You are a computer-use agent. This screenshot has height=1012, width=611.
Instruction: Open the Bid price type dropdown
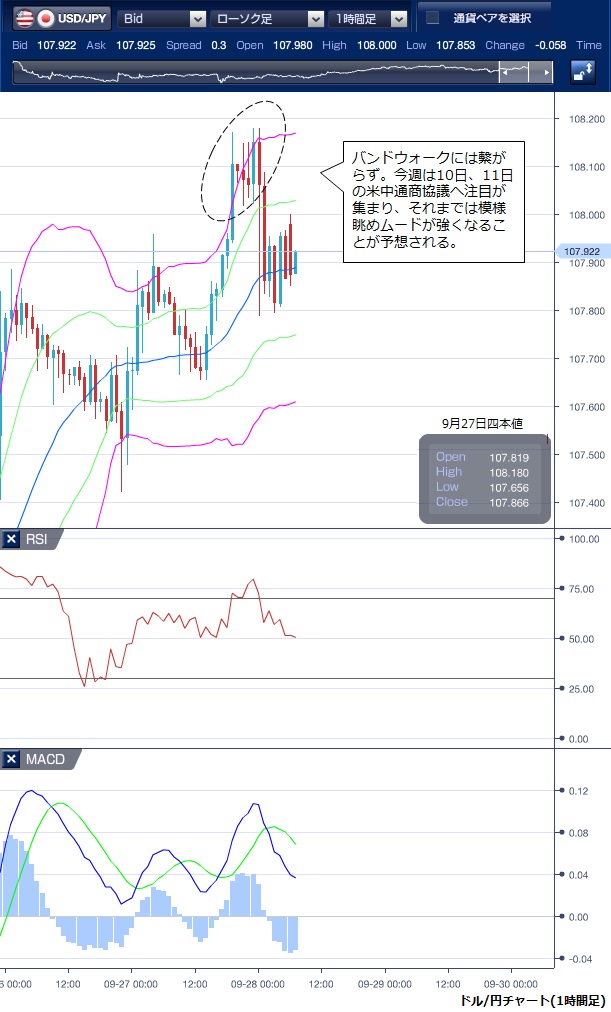[162, 18]
